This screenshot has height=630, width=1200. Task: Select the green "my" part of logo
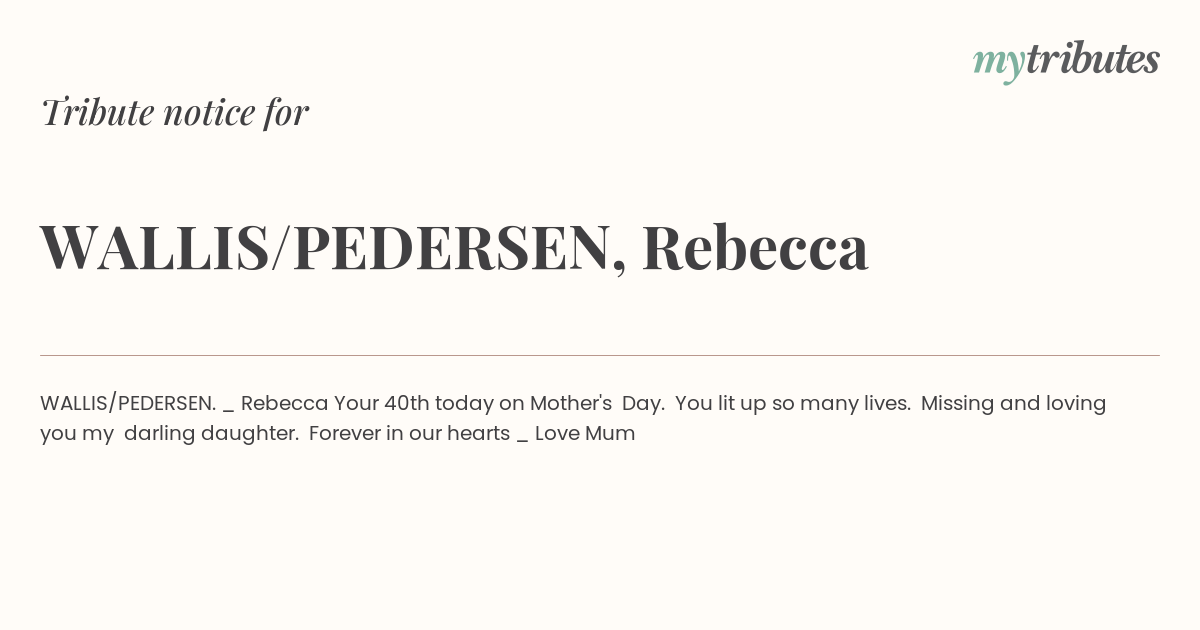pyautogui.click(x=999, y=65)
